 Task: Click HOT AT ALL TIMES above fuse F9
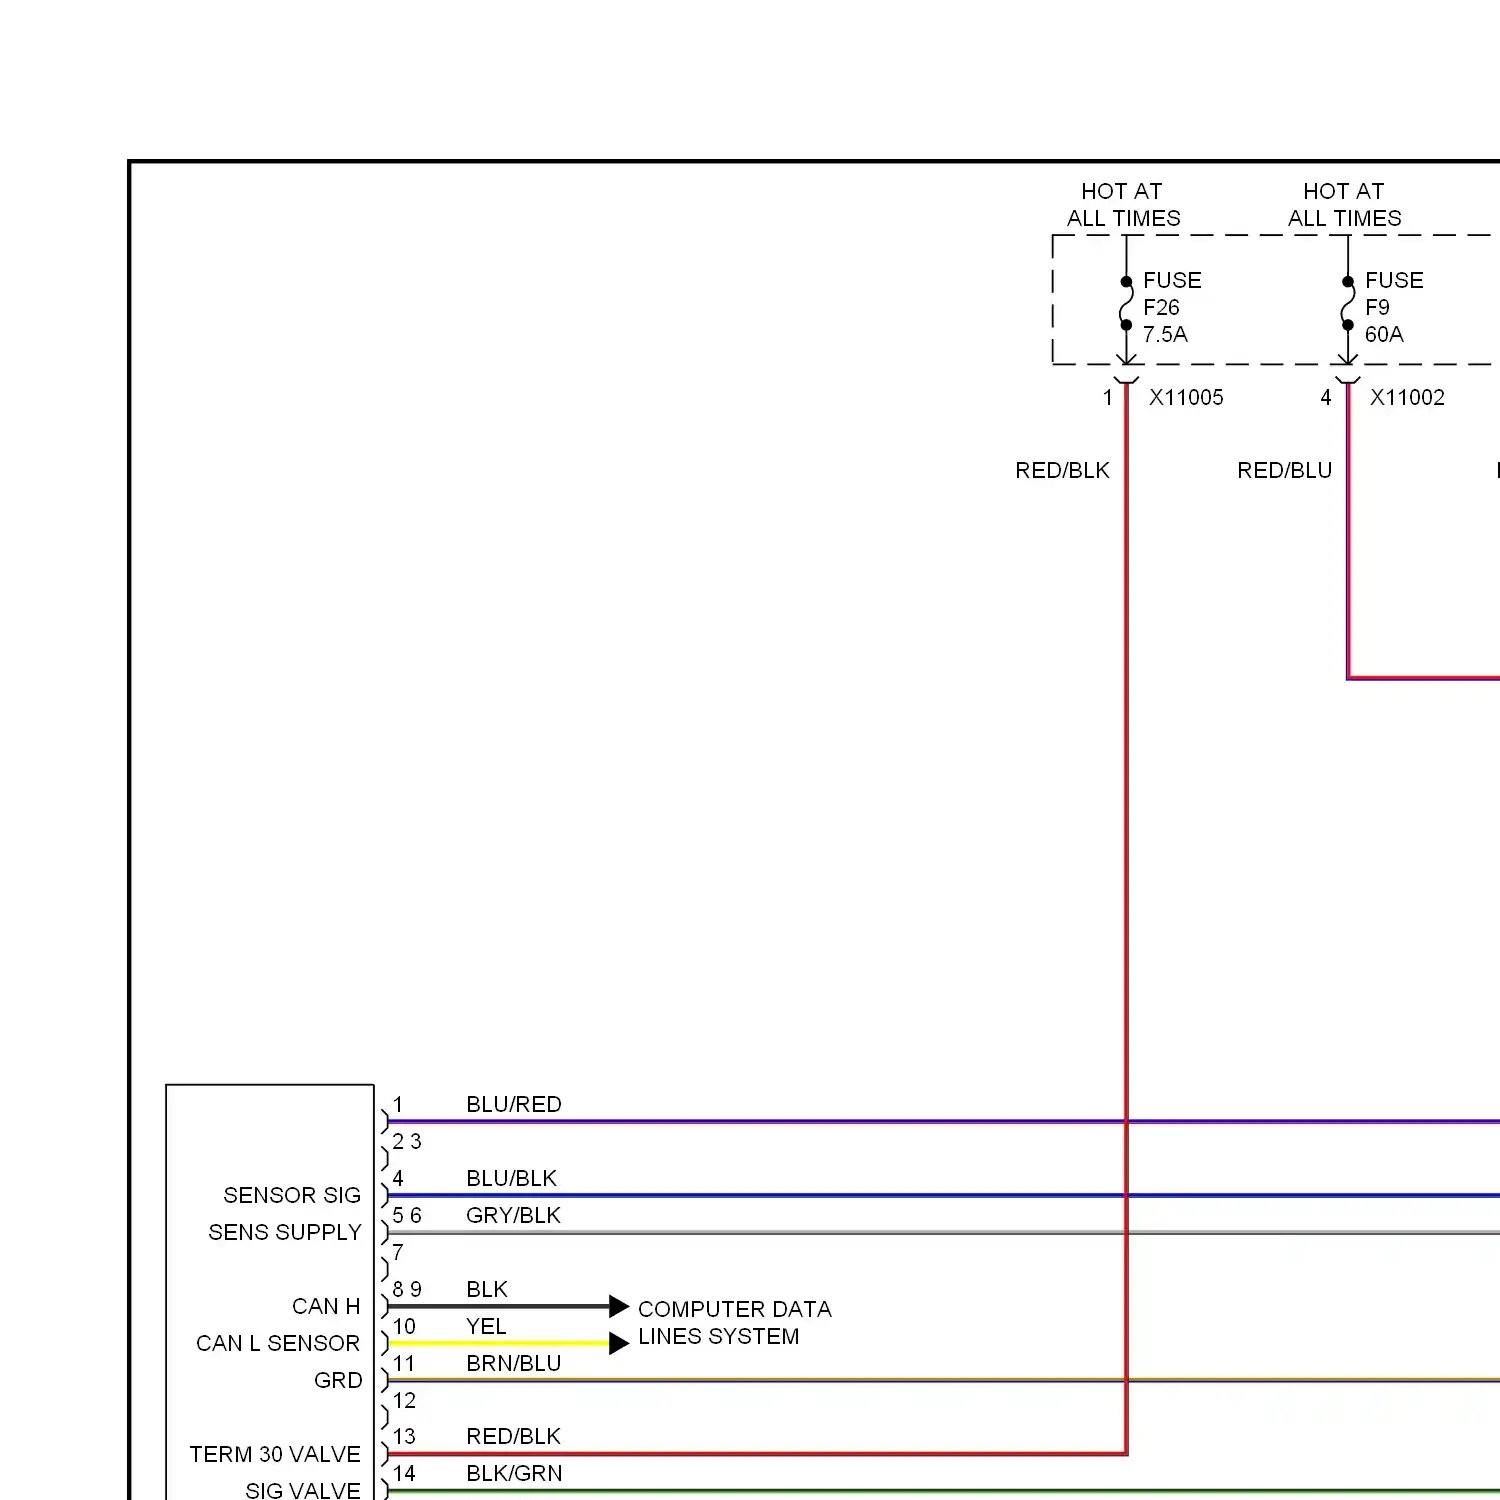1345,204
